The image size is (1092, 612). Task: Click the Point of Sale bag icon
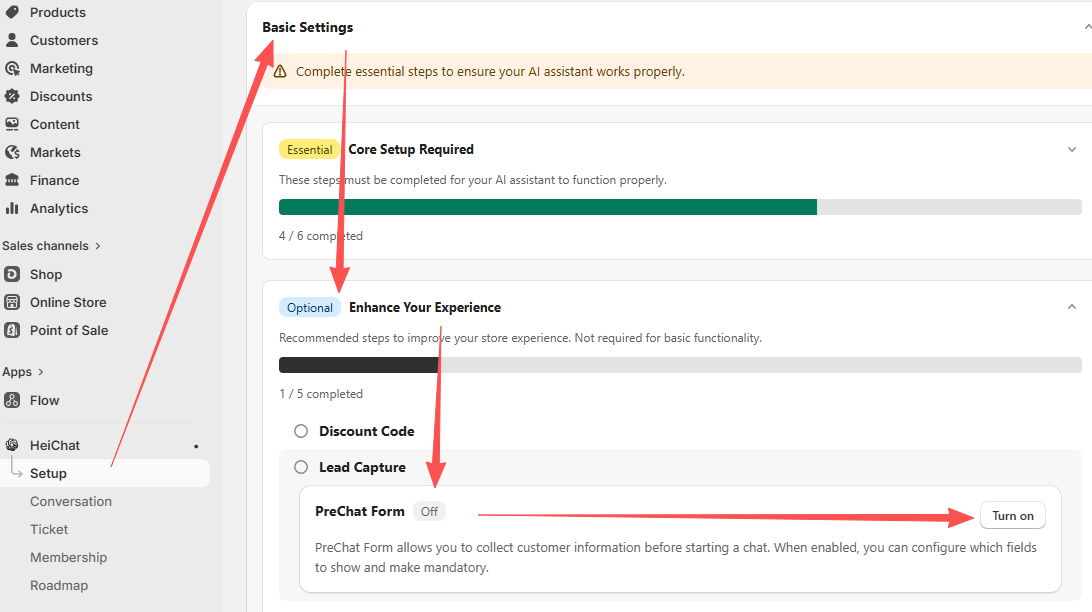12,330
